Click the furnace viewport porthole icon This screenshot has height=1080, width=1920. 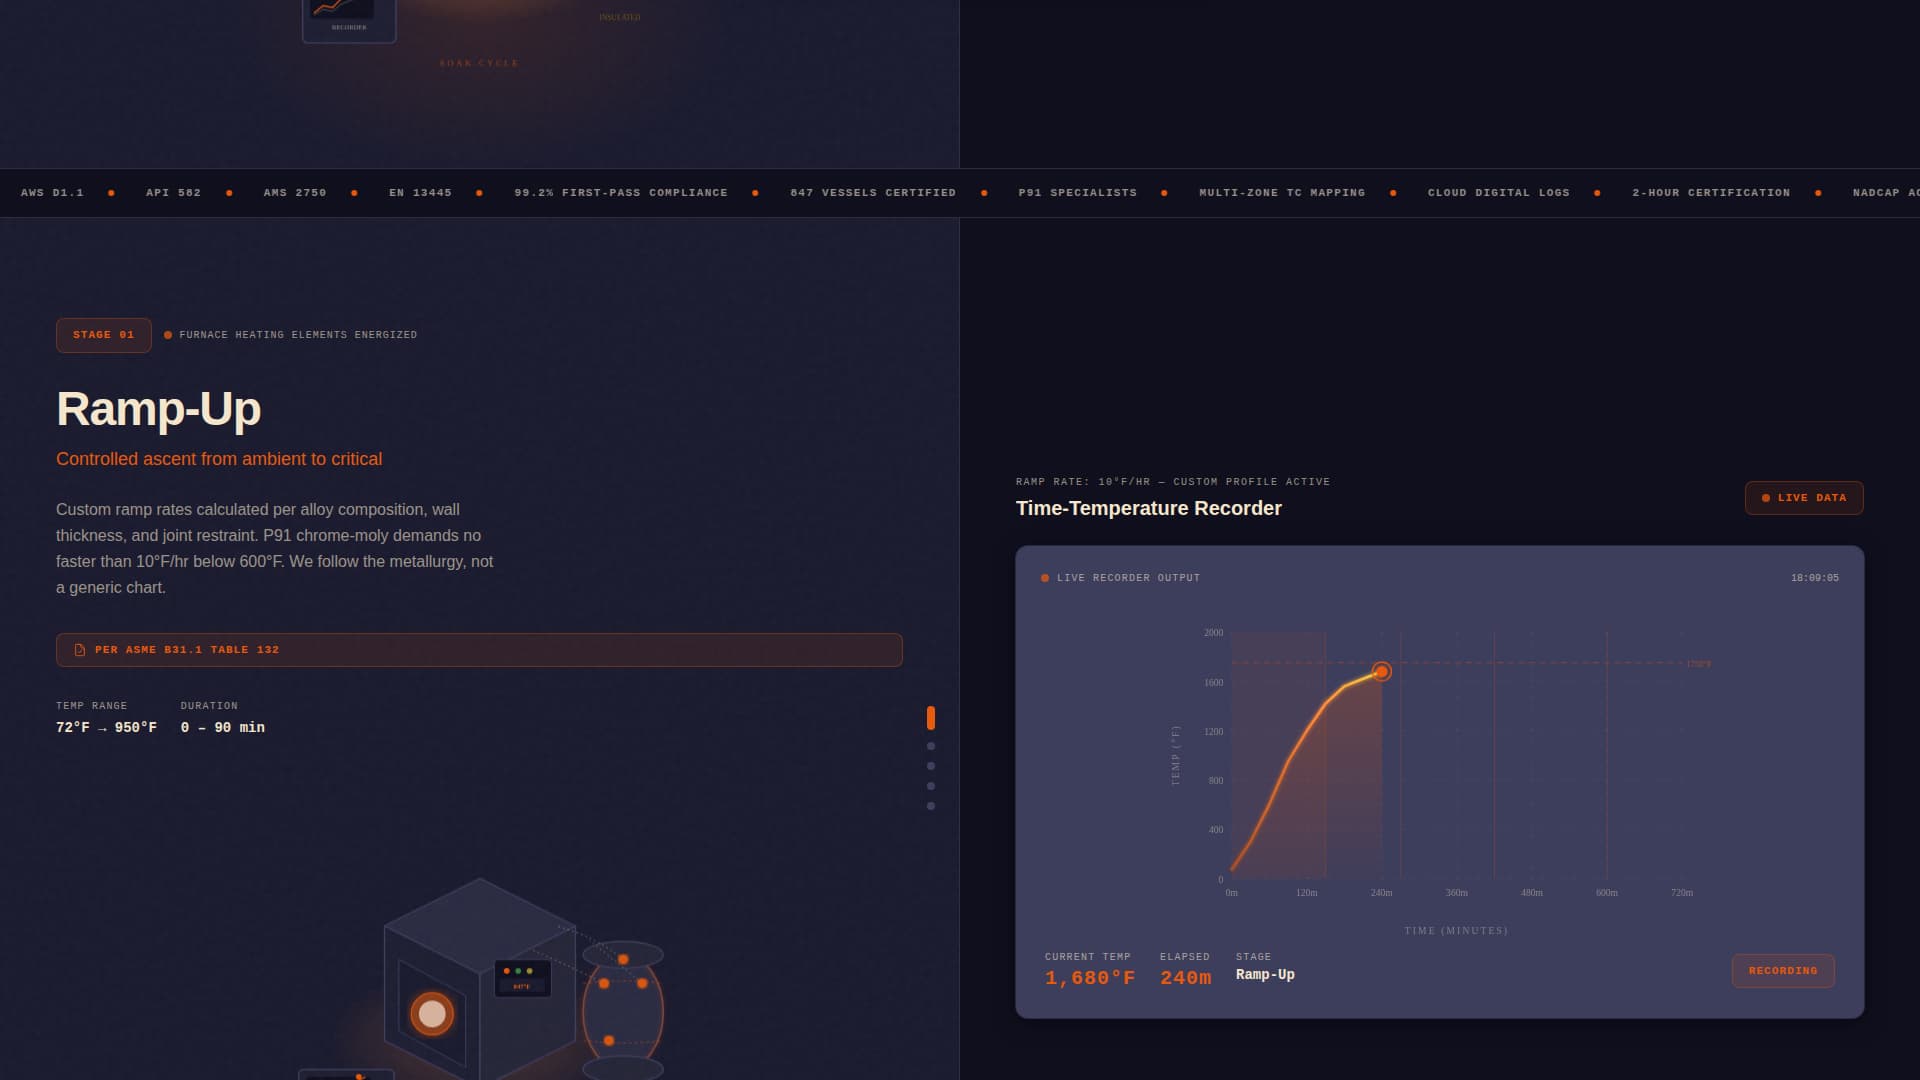point(430,1014)
